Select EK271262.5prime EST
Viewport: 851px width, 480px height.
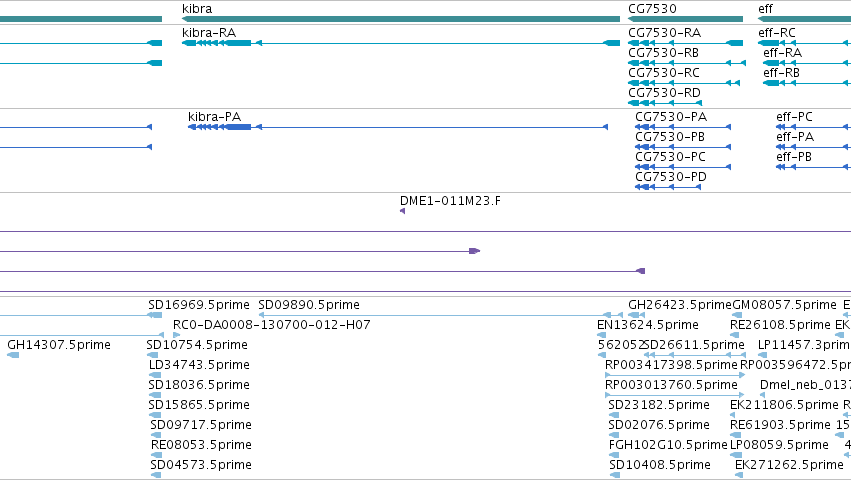point(738,475)
